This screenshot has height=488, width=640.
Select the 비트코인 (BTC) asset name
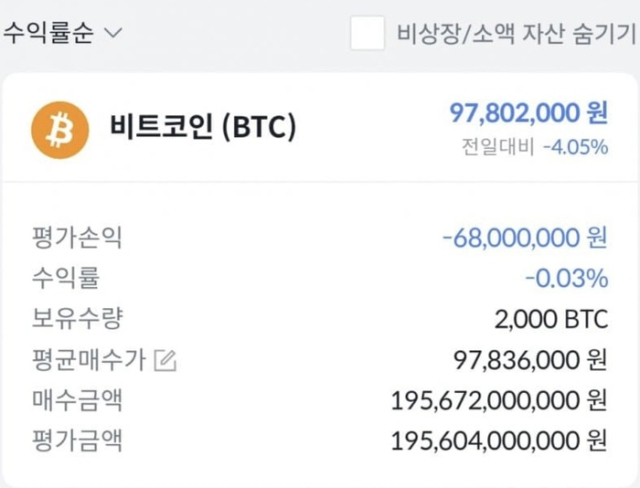pos(202,129)
